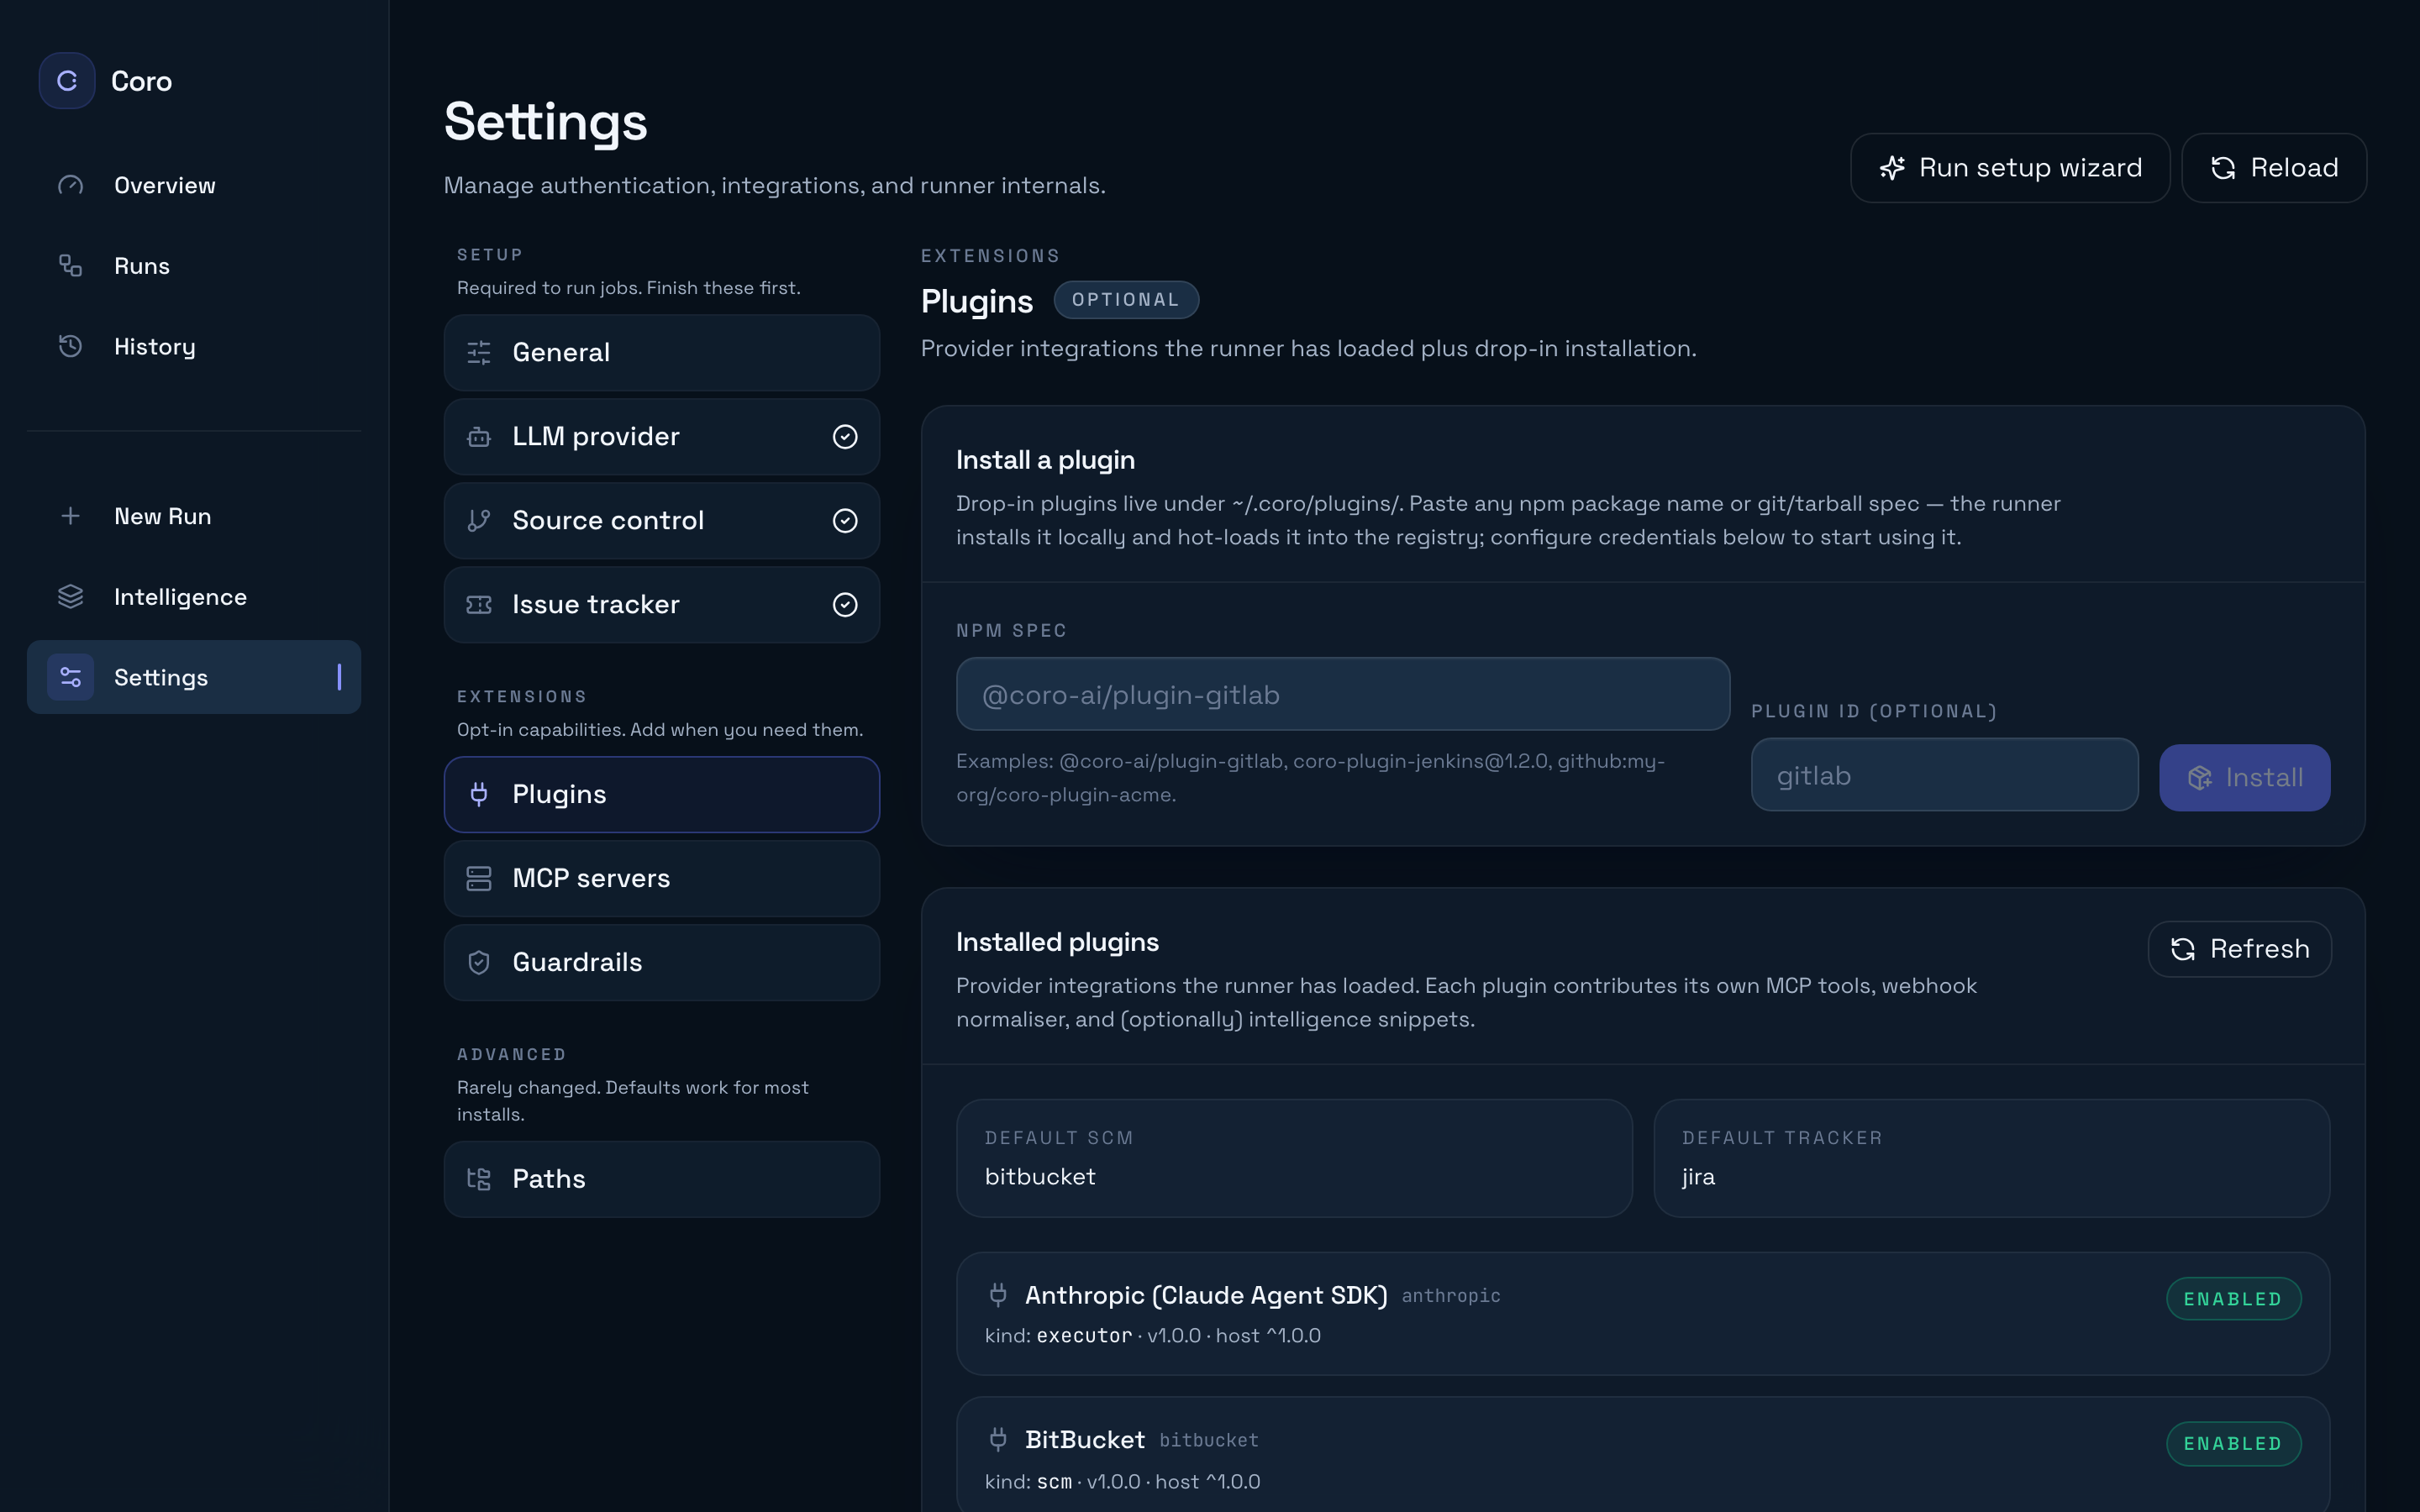
Task: Refresh the installed plugins list
Action: pyautogui.click(x=2240, y=949)
